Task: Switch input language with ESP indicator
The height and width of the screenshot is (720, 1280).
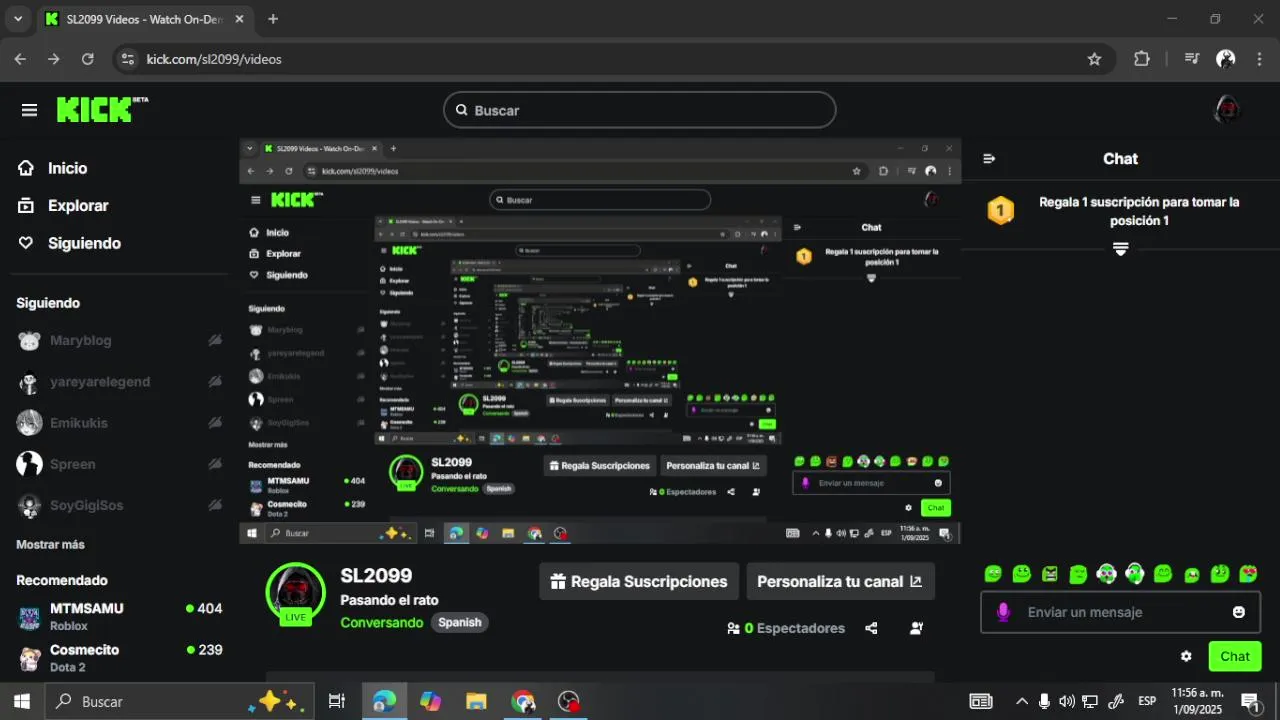Action: pos(1147,701)
